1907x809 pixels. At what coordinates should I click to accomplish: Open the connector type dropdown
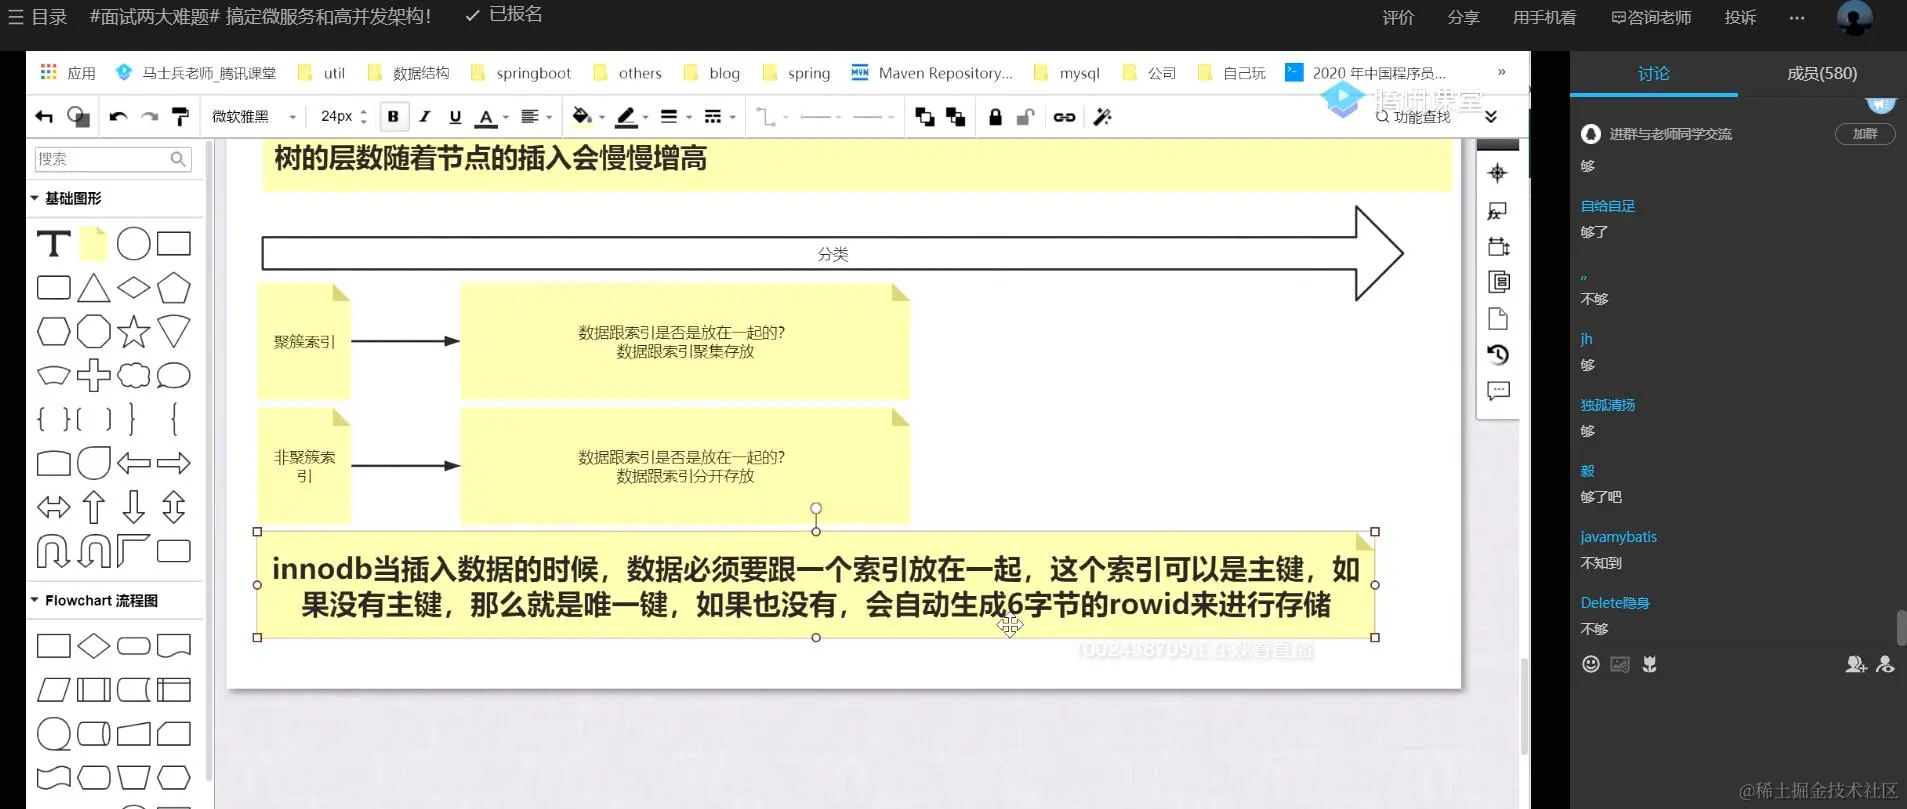click(x=771, y=117)
